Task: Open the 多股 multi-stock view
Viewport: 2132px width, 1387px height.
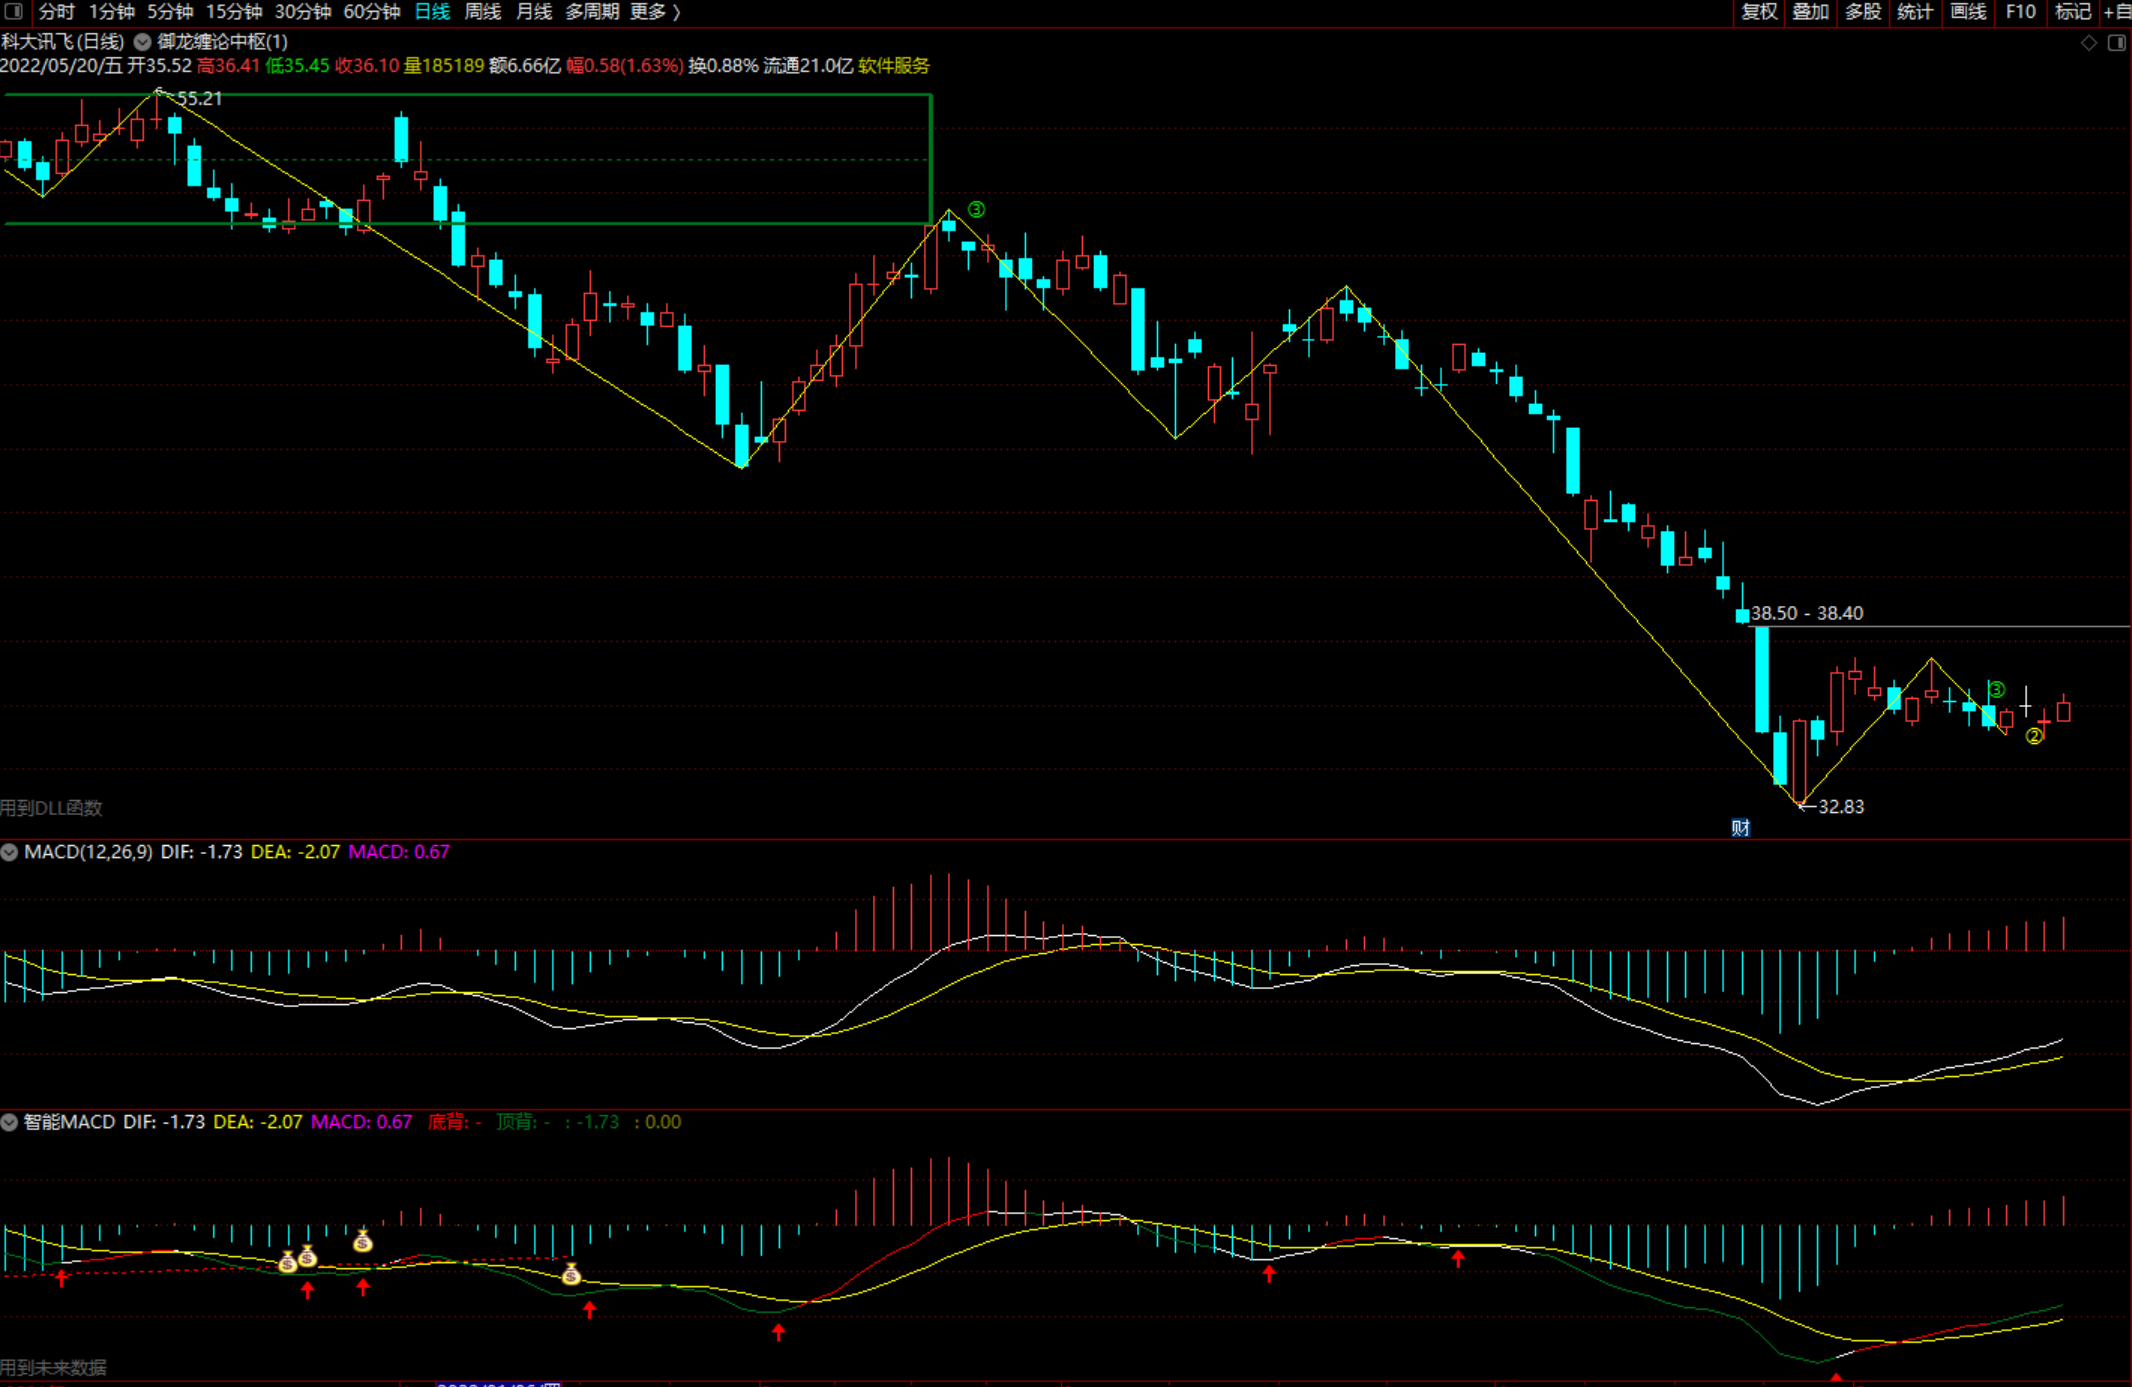Action: [1862, 12]
